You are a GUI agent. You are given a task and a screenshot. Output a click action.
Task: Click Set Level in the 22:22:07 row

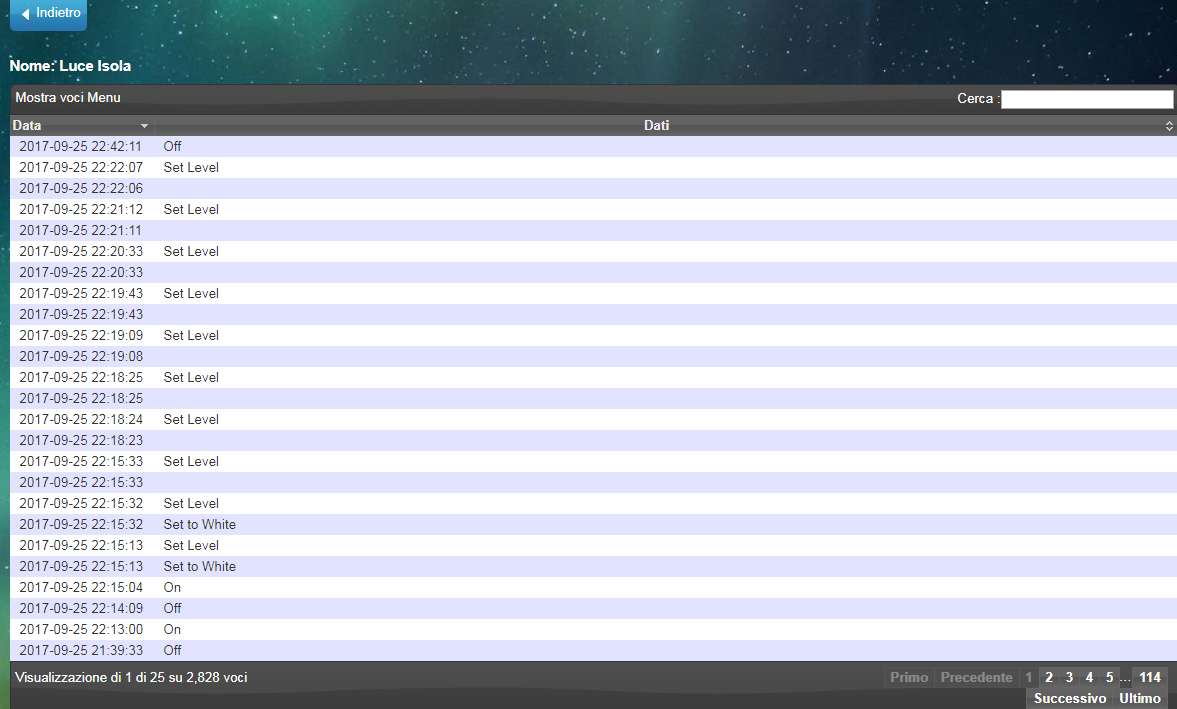coord(191,167)
